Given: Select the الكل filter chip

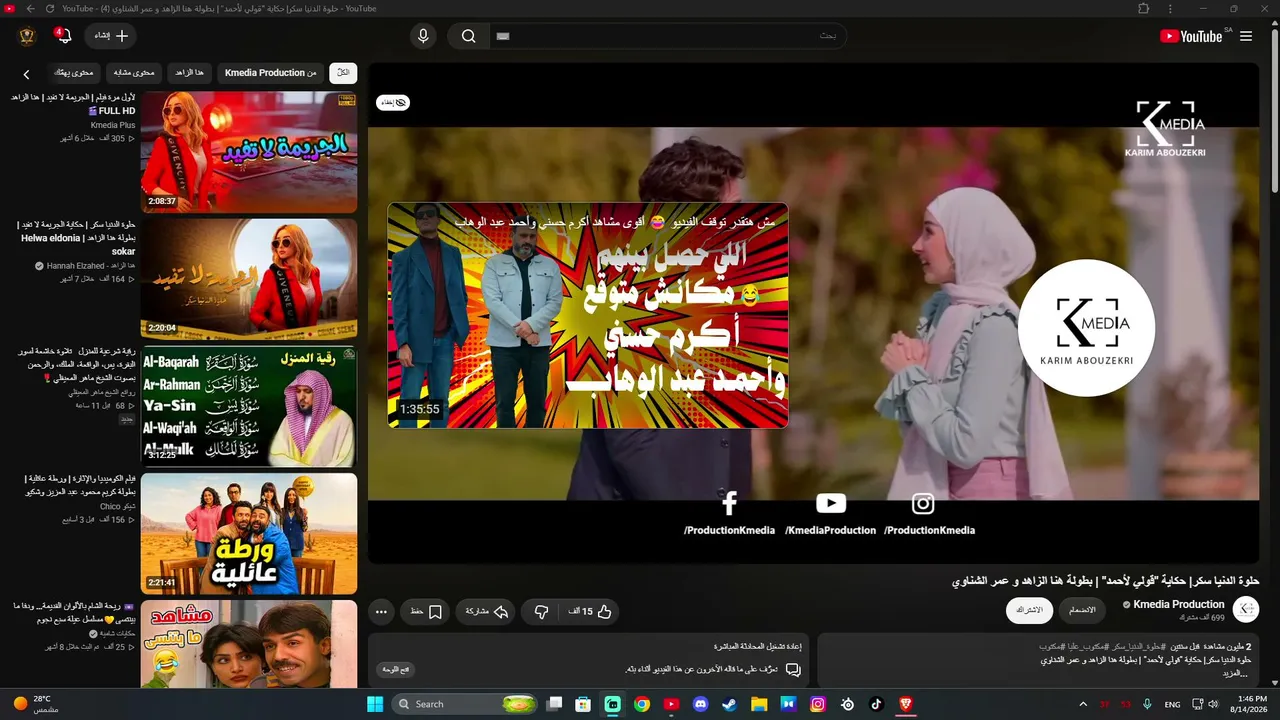Looking at the screenshot, I should click(x=343, y=73).
